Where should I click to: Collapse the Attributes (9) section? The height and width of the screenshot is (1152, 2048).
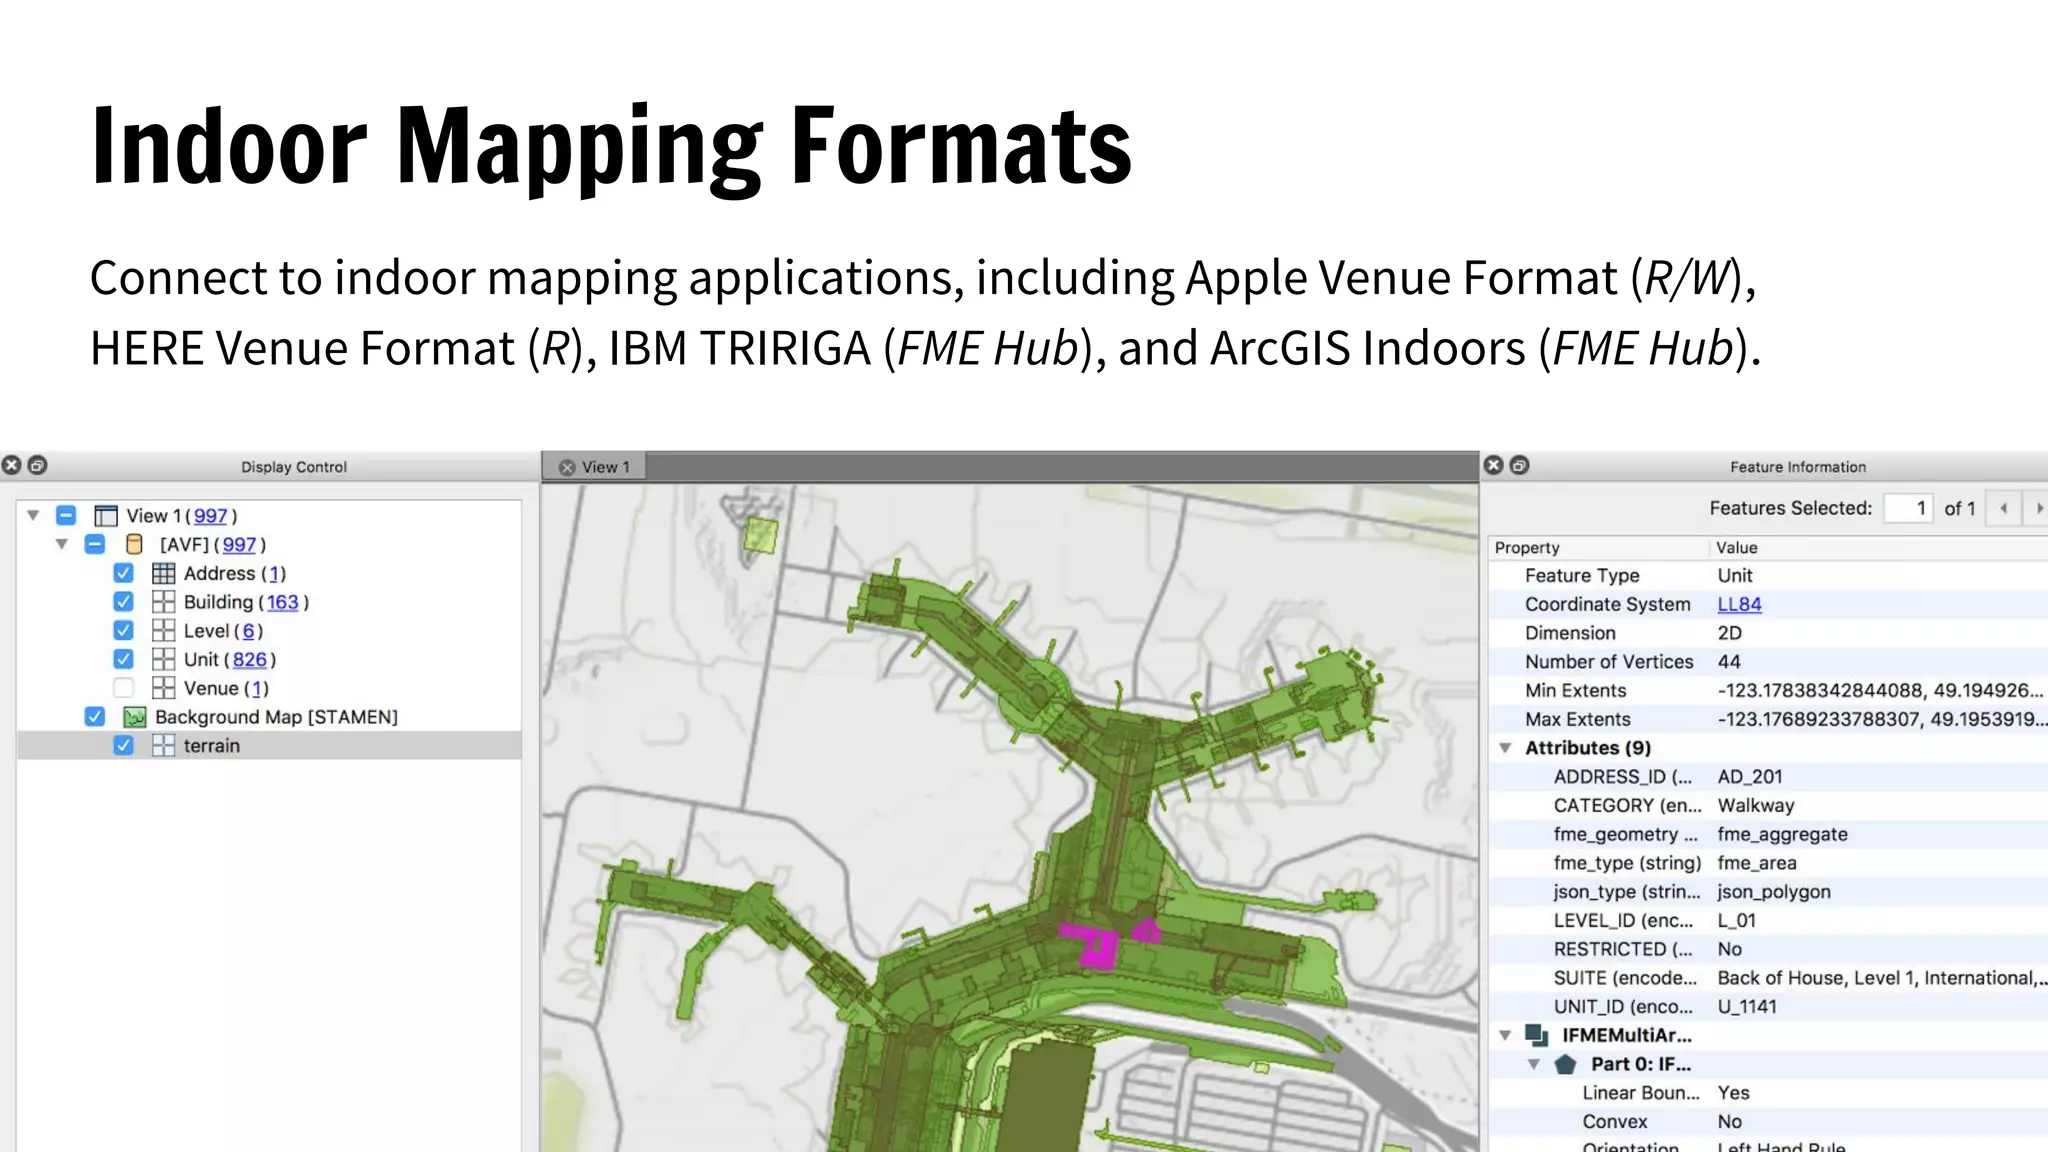pyautogui.click(x=1505, y=748)
